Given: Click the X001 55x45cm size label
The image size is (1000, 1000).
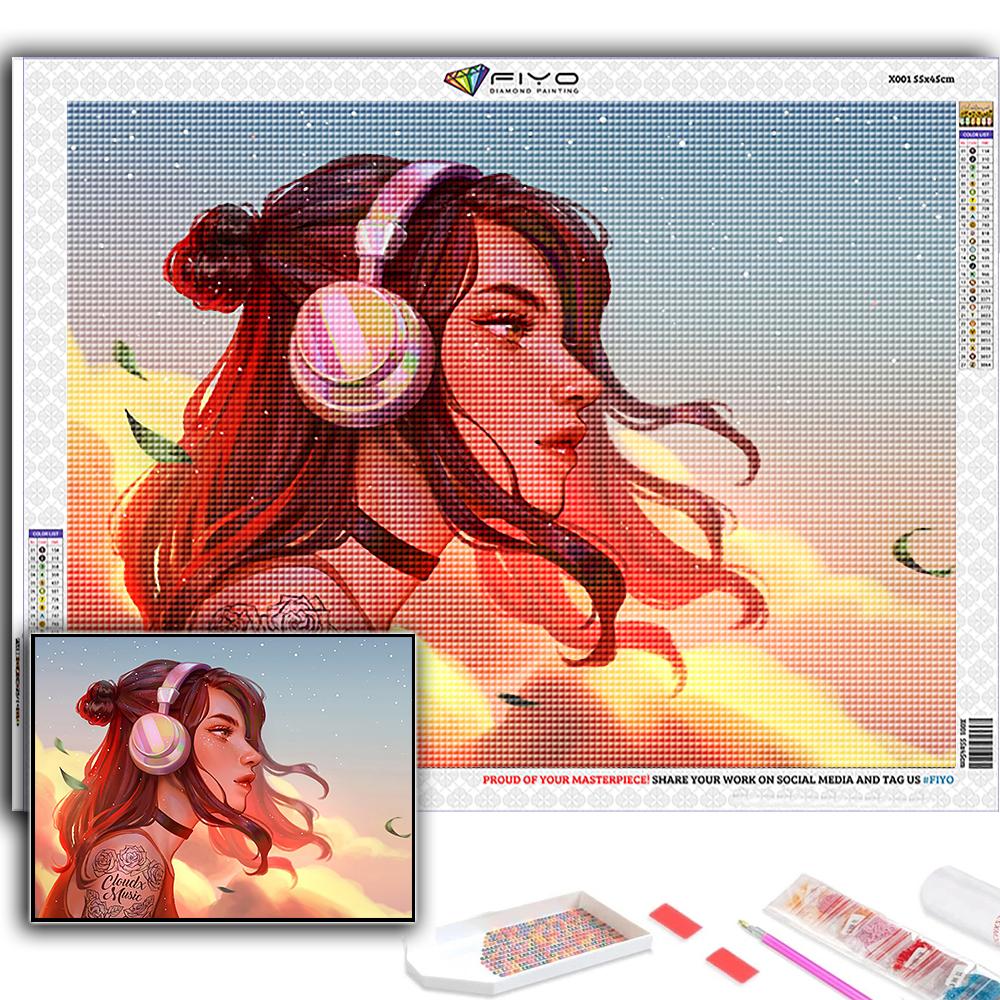Looking at the screenshot, I should click(921, 78).
